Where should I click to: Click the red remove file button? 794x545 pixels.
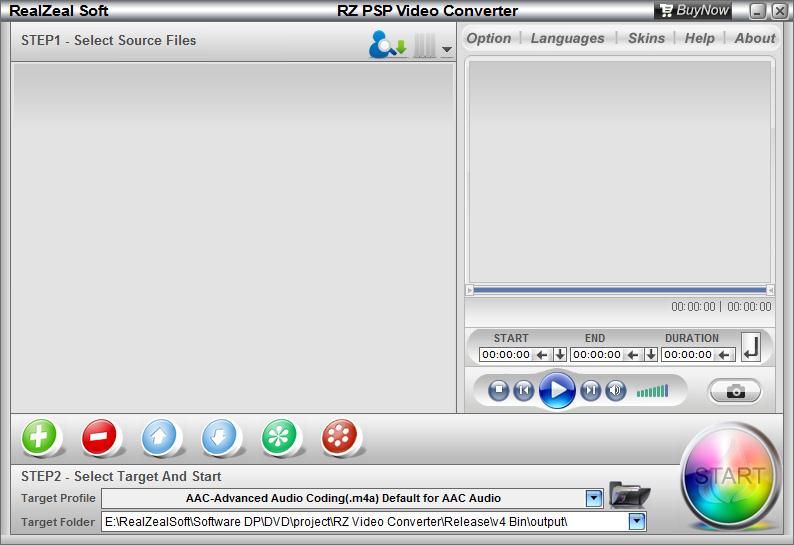pyautogui.click(x=100, y=437)
